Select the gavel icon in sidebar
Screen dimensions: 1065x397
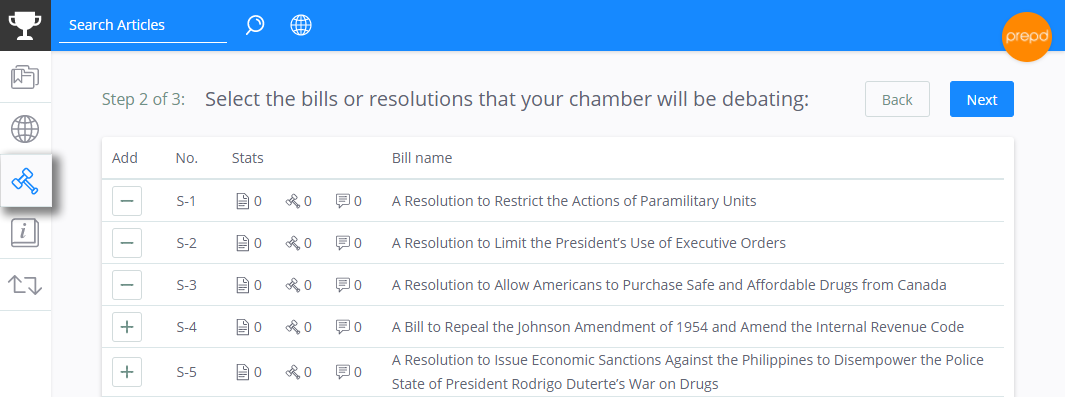point(25,181)
